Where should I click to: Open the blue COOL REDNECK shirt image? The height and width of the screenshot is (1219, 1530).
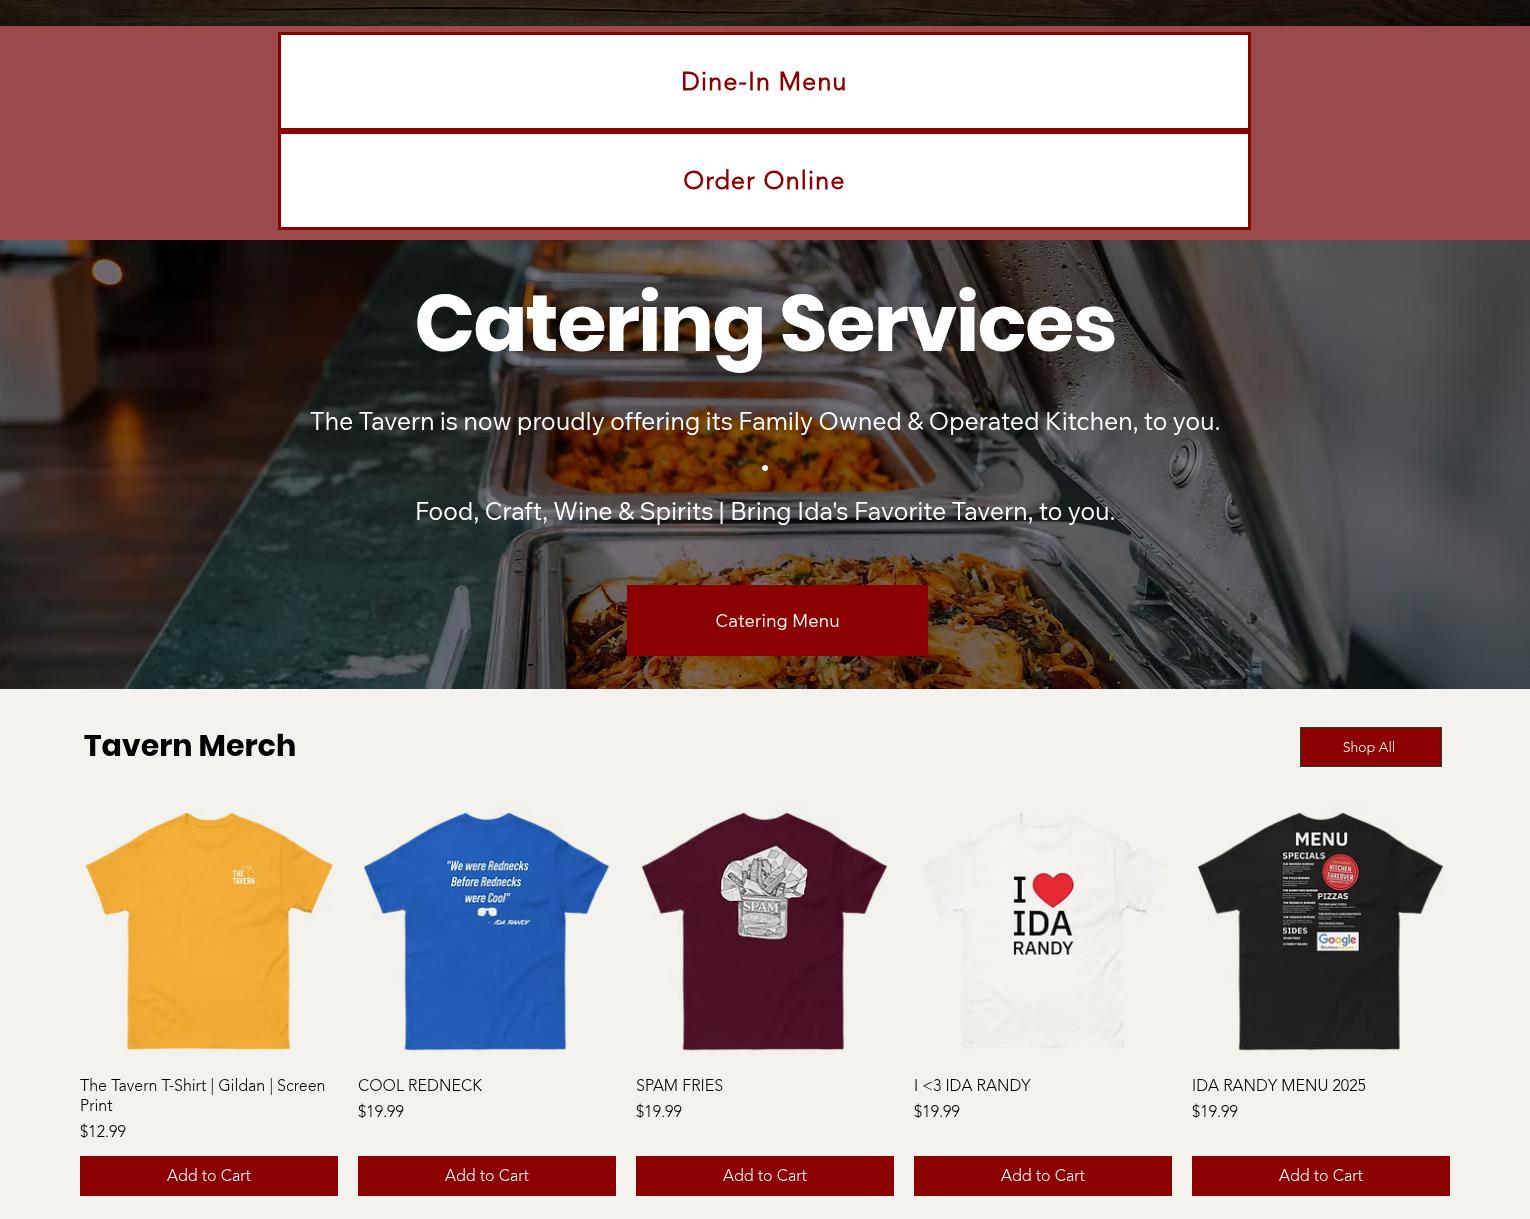pos(487,931)
